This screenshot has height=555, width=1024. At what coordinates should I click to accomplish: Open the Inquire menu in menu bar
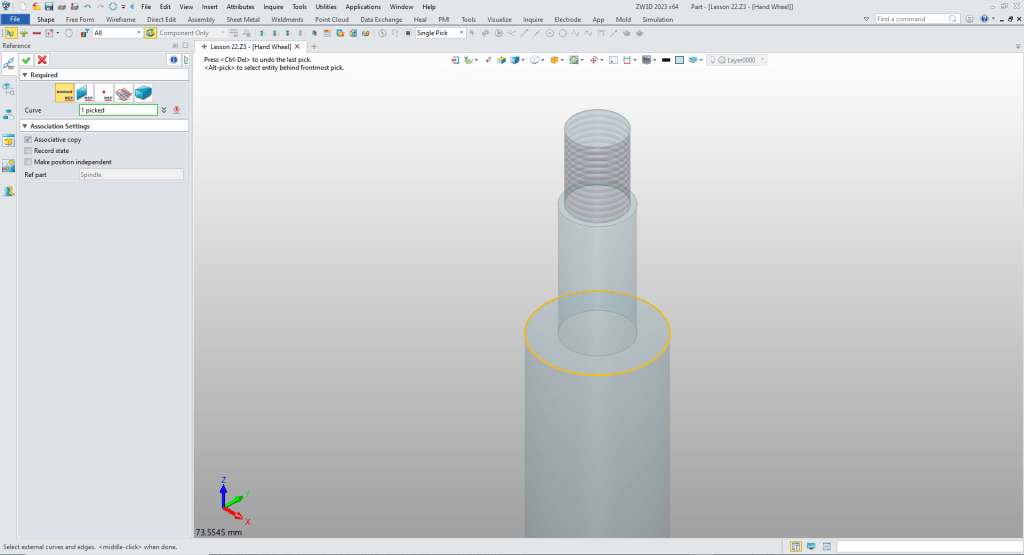click(x=273, y=6)
